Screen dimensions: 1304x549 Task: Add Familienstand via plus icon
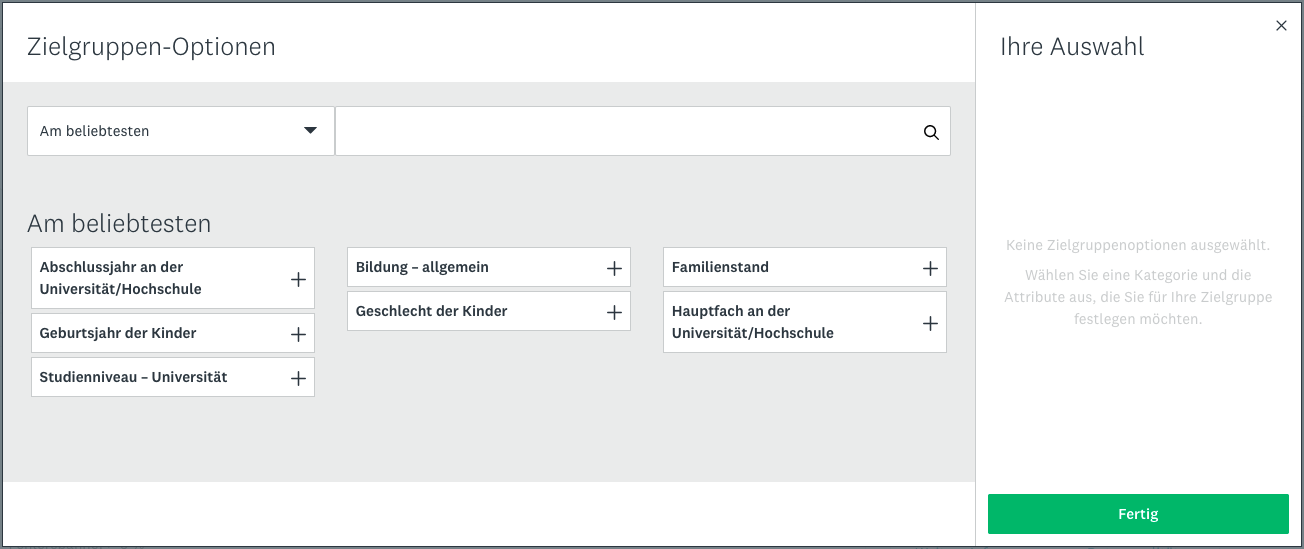(930, 268)
